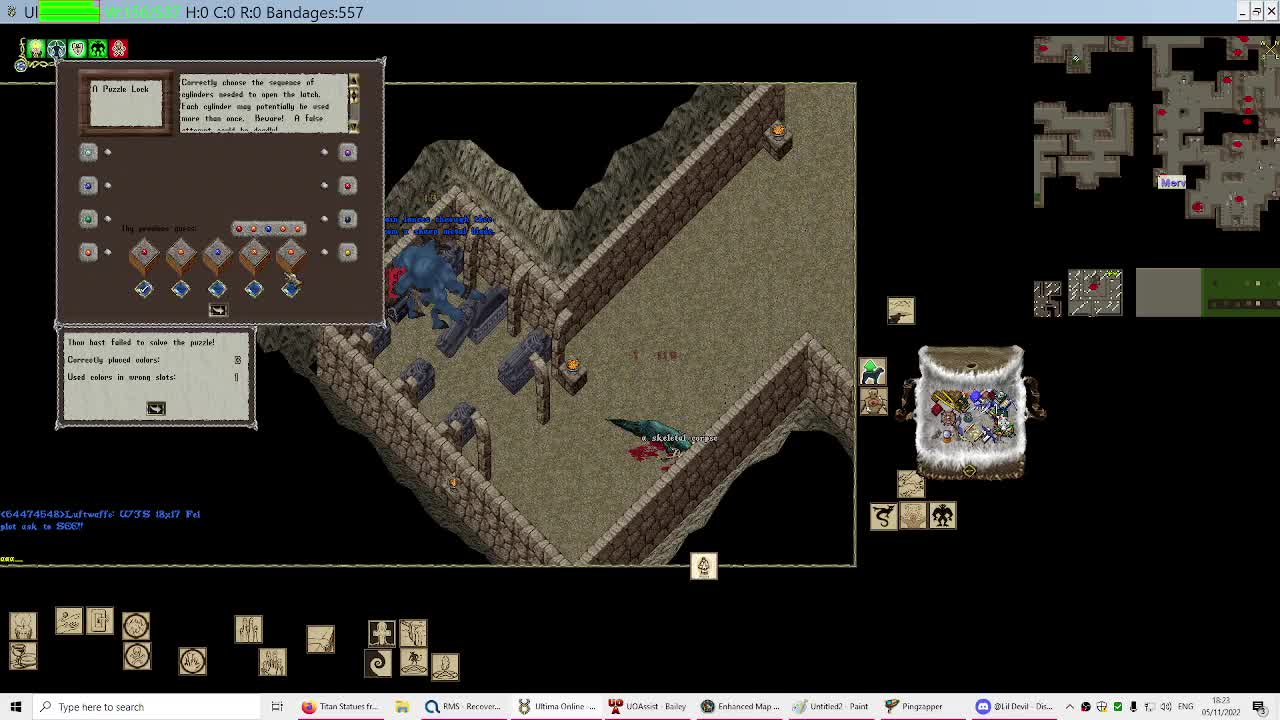Click the blue creature in the dungeon
The width and height of the screenshot is (1280, 720).
pyautogui.click(x=432, y=280)
